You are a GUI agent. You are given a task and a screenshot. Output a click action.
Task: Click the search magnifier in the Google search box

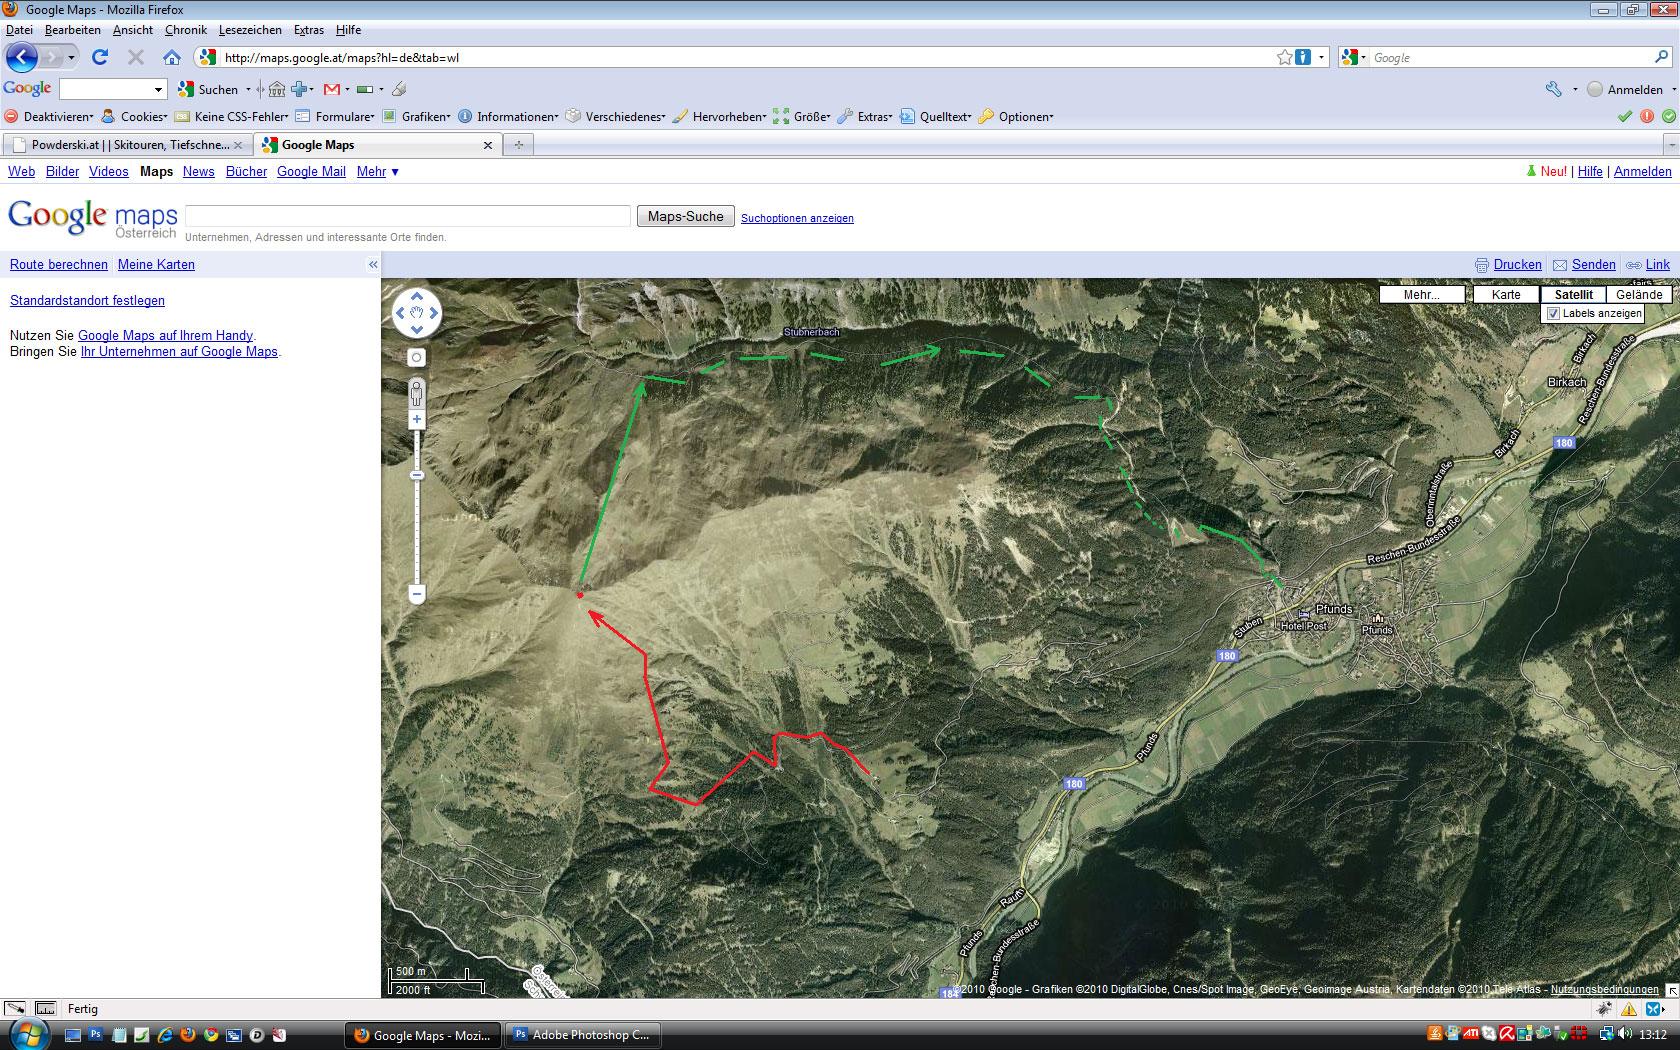1662,57
